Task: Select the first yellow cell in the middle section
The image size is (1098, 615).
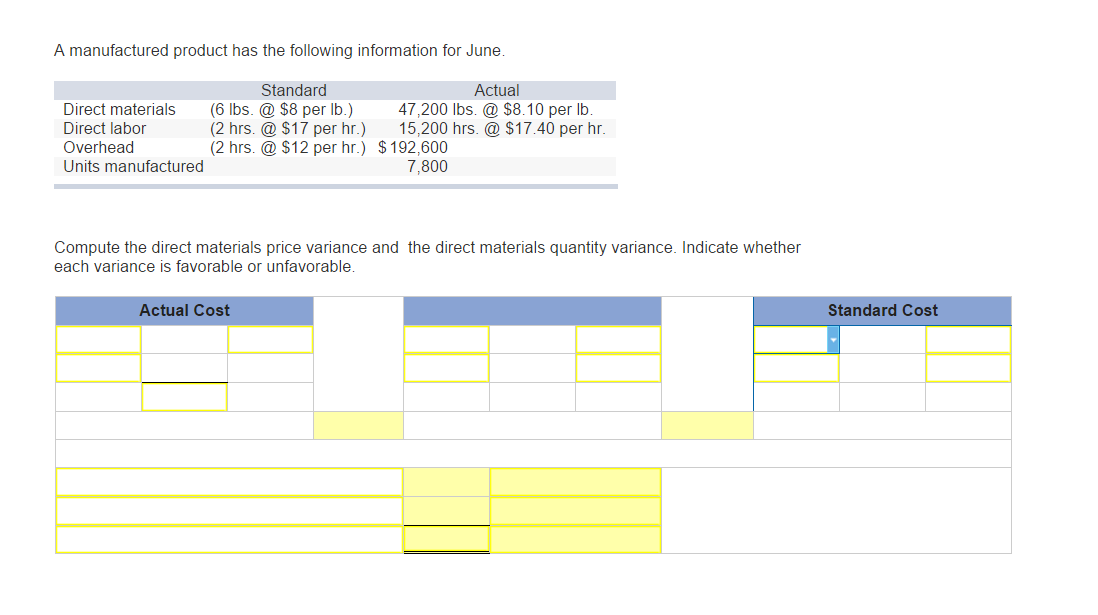Action: coord(446,340)
